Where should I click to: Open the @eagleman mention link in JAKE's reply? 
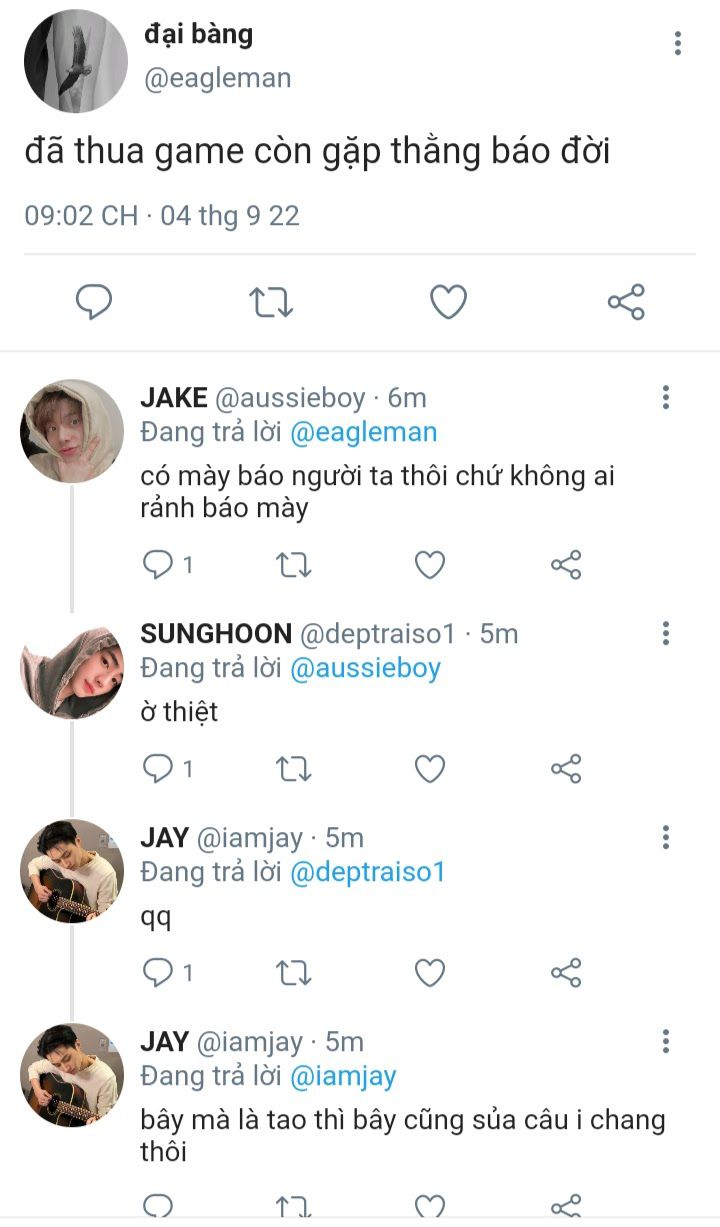(x=363, y=432)
